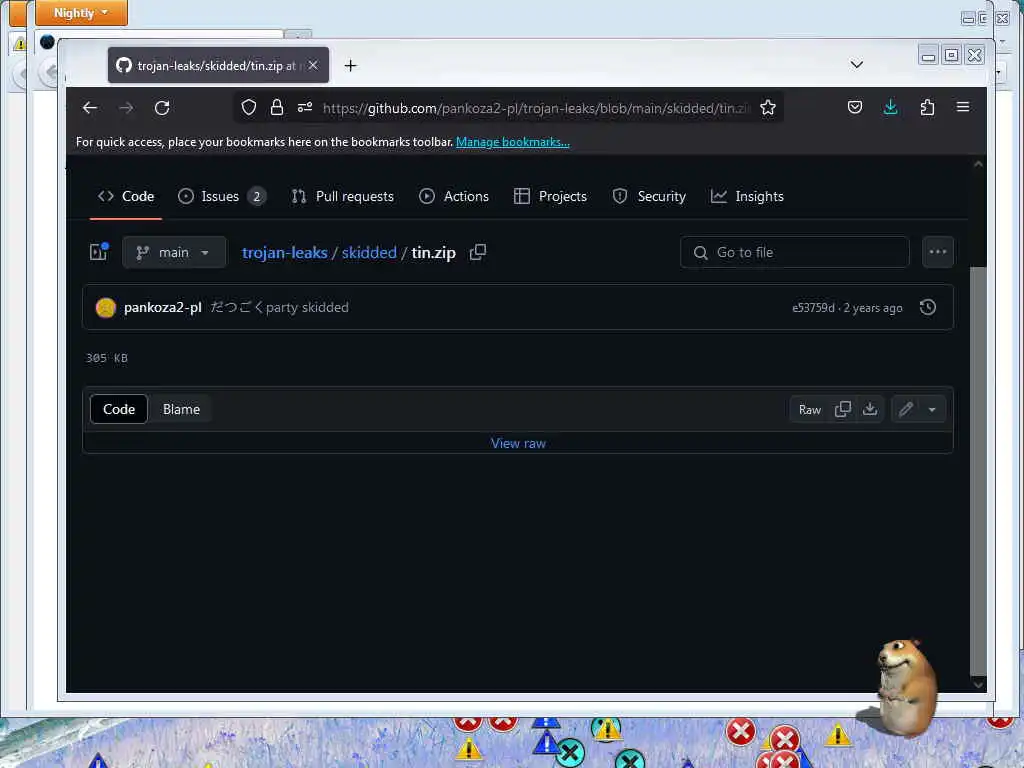
Task: Expand the list all tabs chevron
Action: (x=857, y=64)
